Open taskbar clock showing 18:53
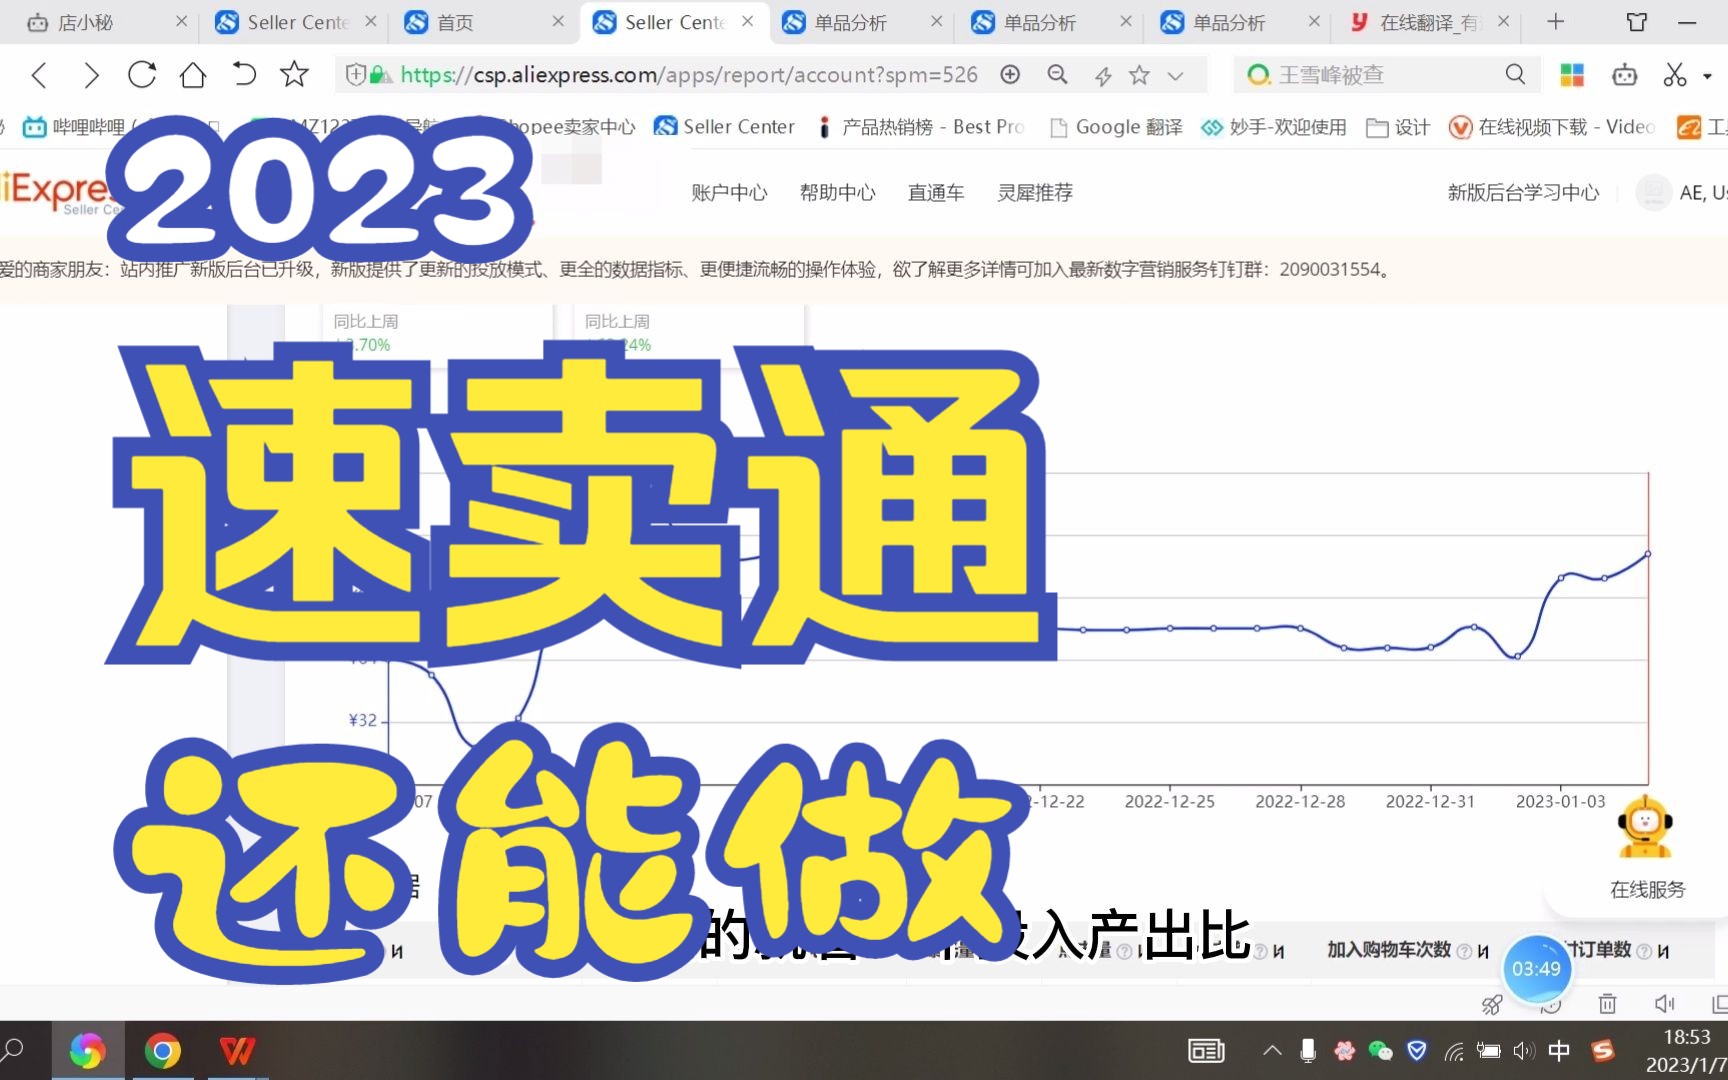 [x=1688, y=1051]
